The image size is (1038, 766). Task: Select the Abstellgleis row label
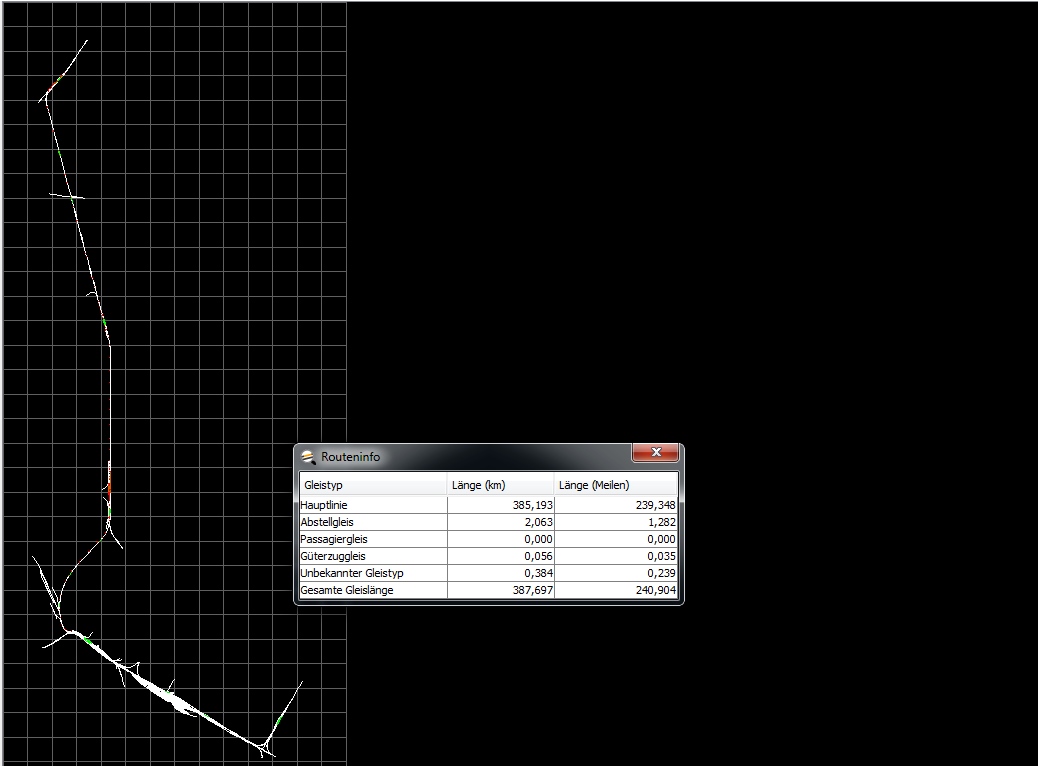327,522
